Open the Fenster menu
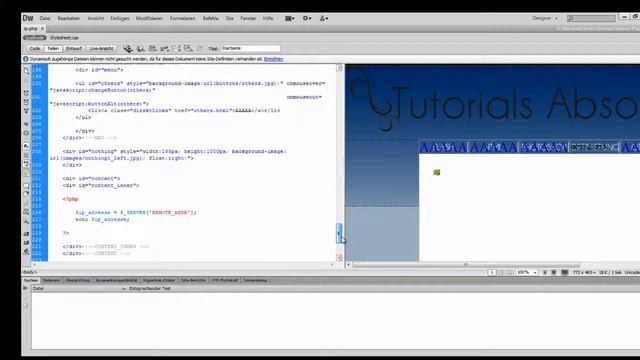Viewport: 640px width, 360px height. (x=248, y=18)
